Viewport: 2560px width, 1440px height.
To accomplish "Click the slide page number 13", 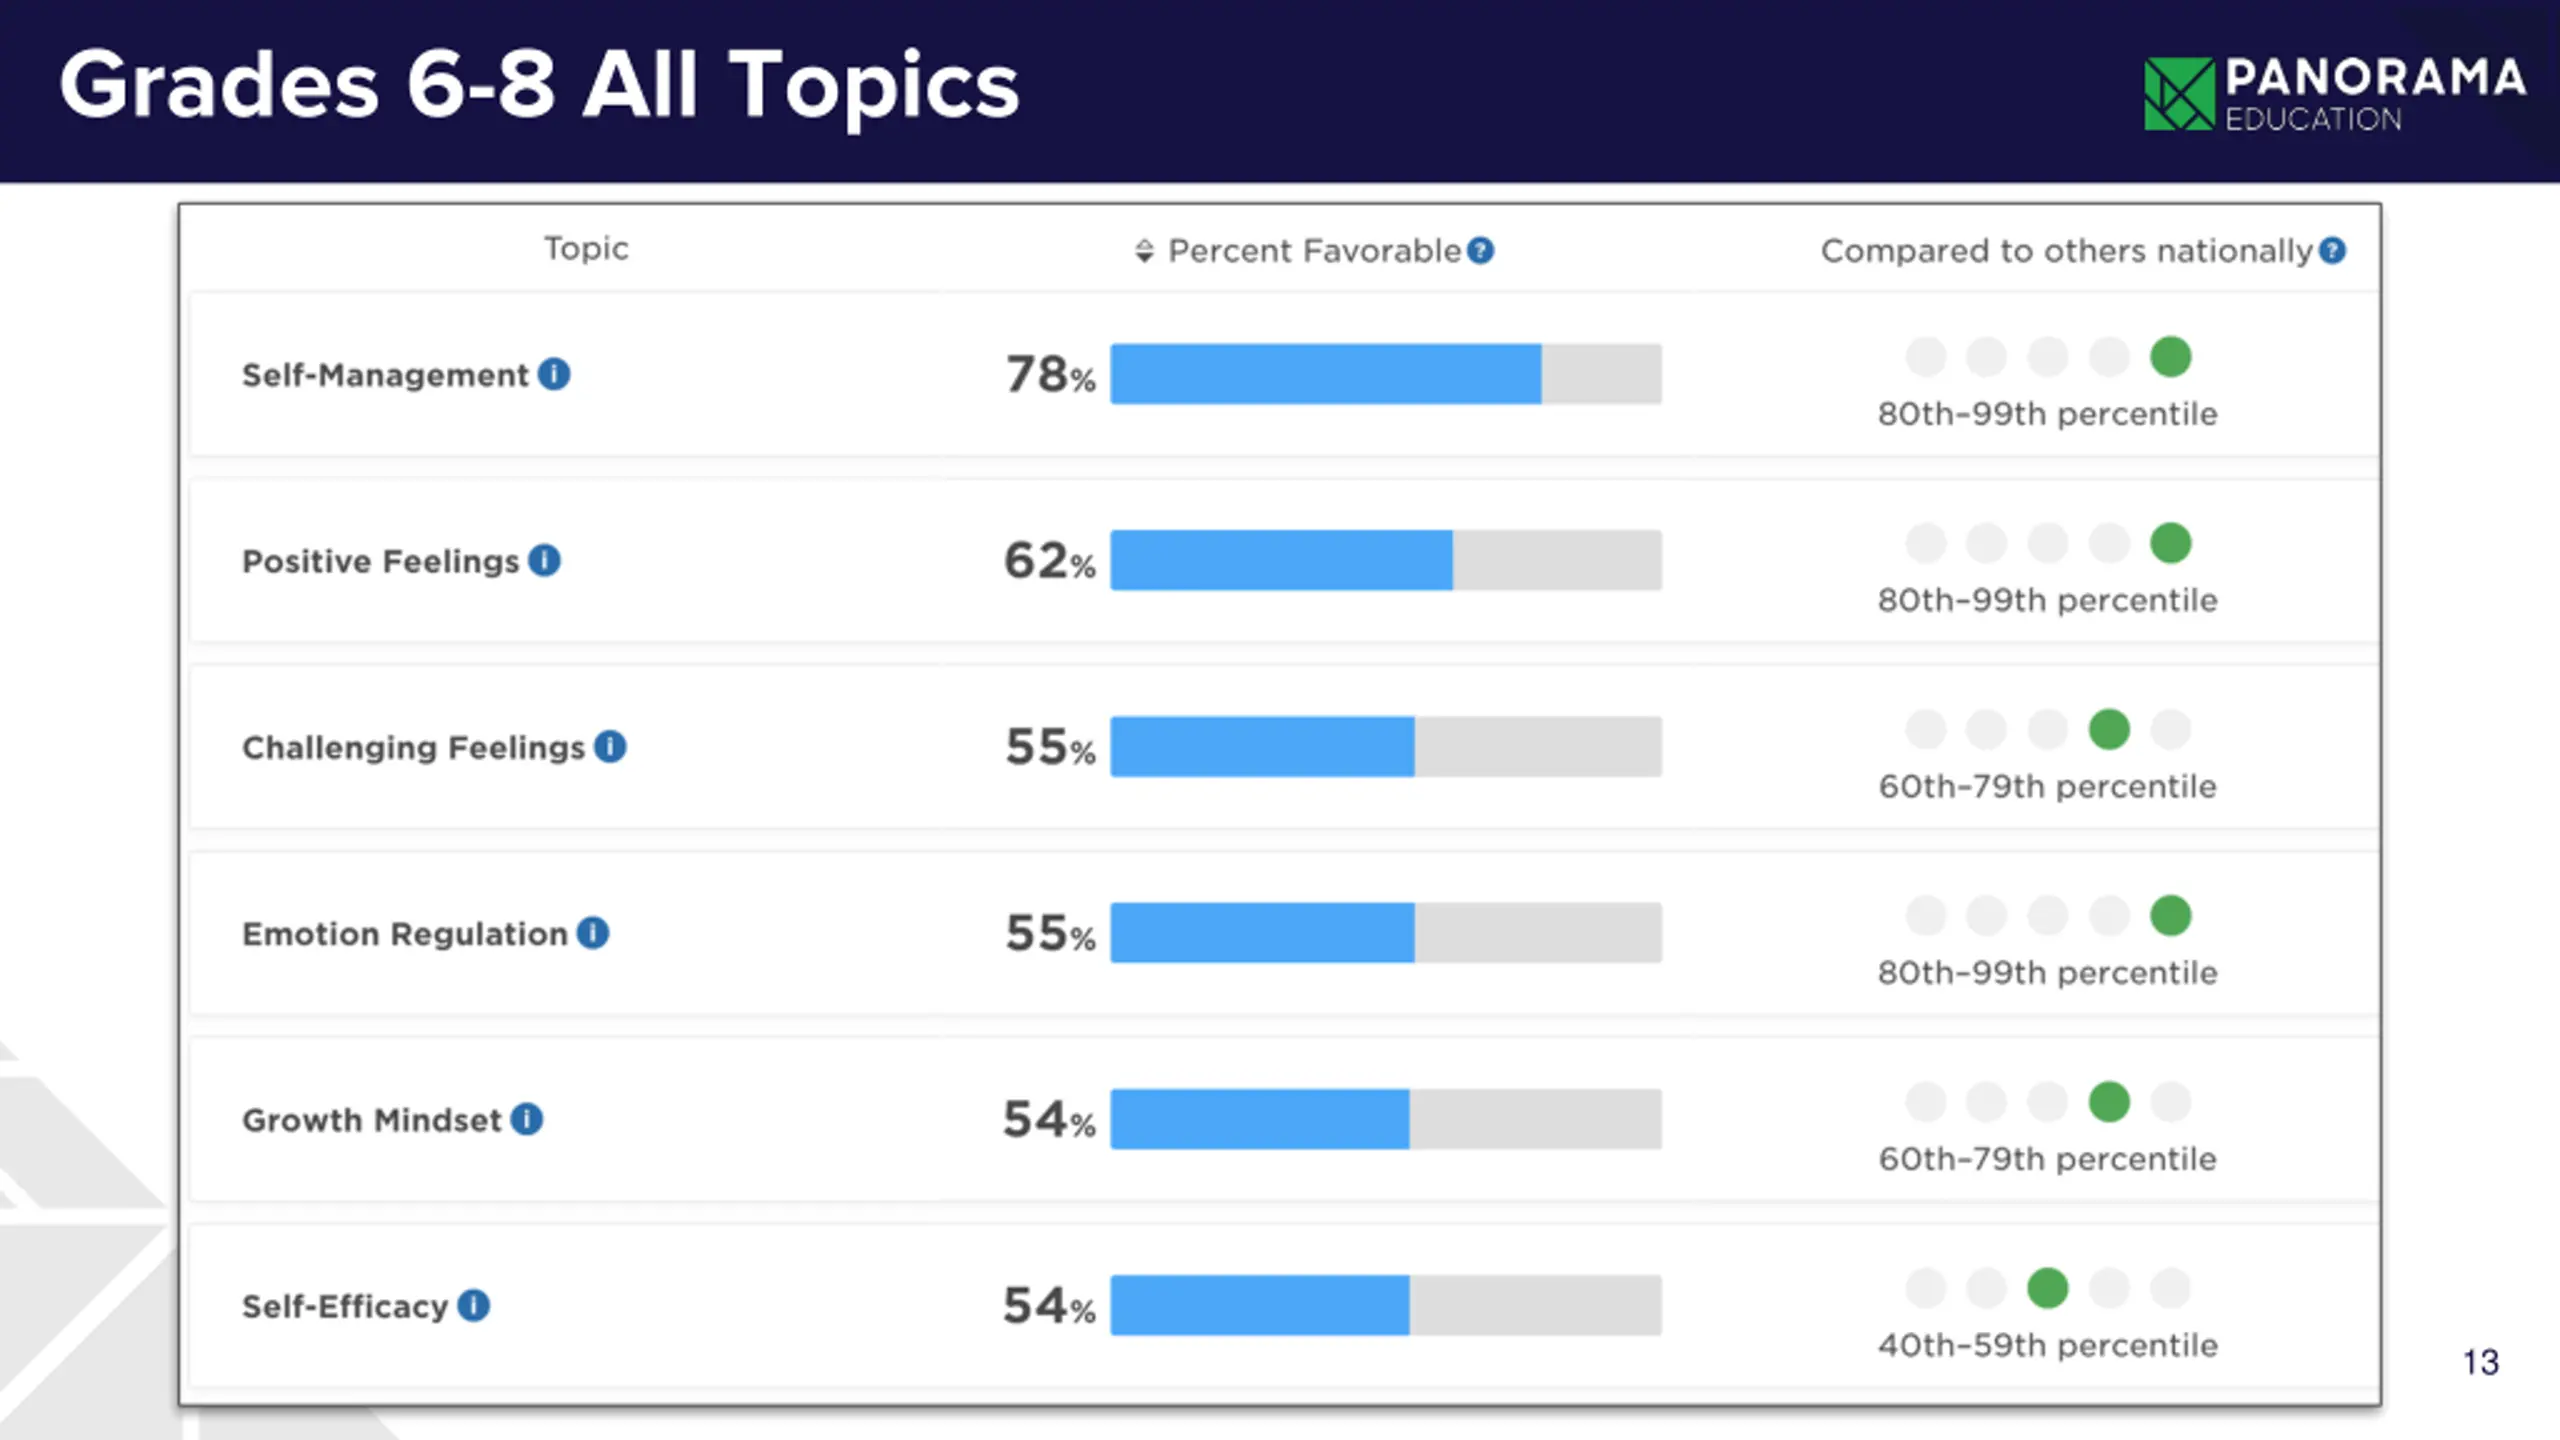I will pyautogui.click(x=2481, y=1362).
